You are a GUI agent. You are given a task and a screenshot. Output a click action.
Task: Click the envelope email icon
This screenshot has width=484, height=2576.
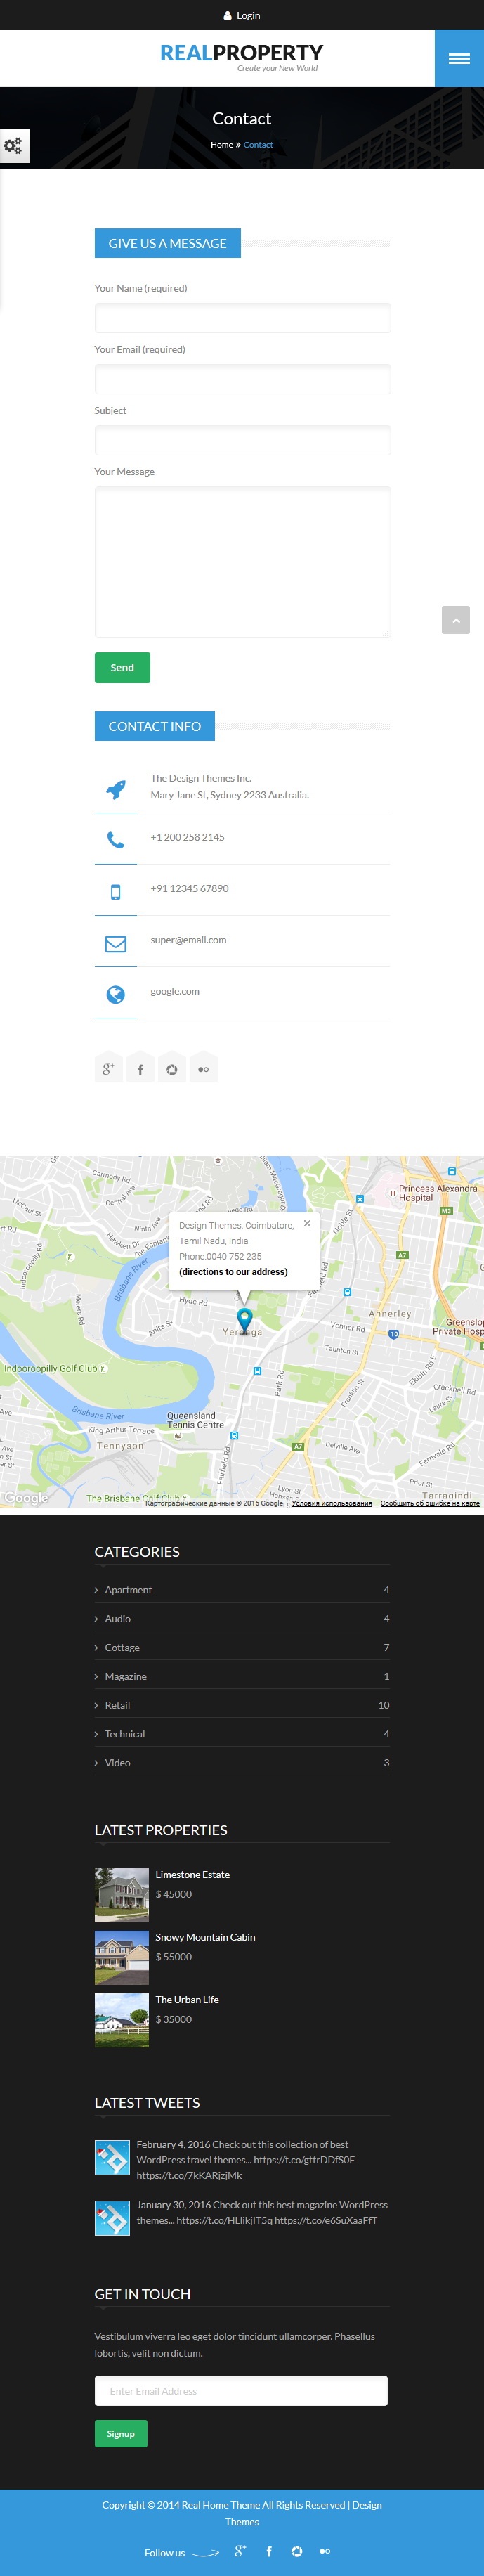pyautogui.click(x=116, y=943)
